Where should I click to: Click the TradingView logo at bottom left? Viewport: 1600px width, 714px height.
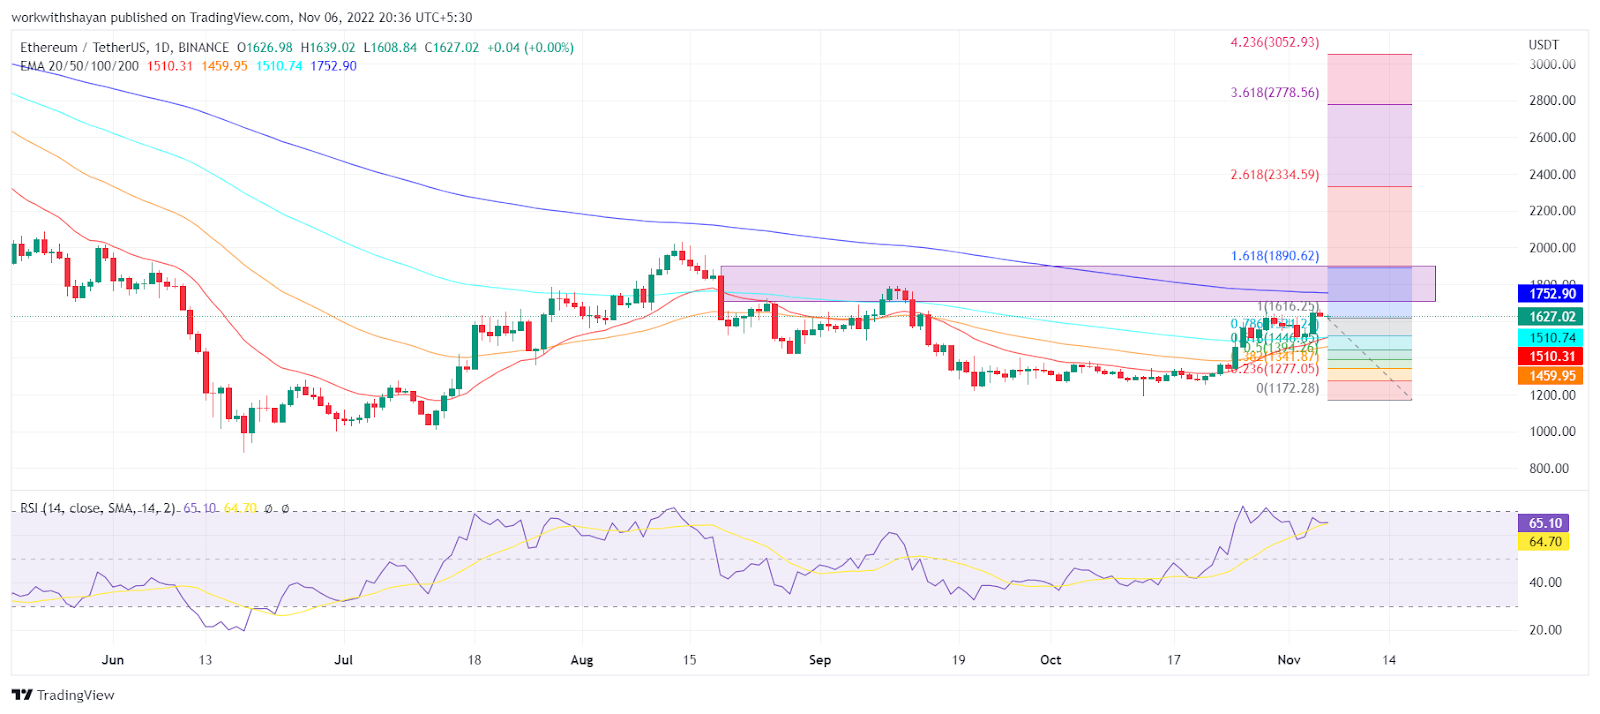pos(63,695)
